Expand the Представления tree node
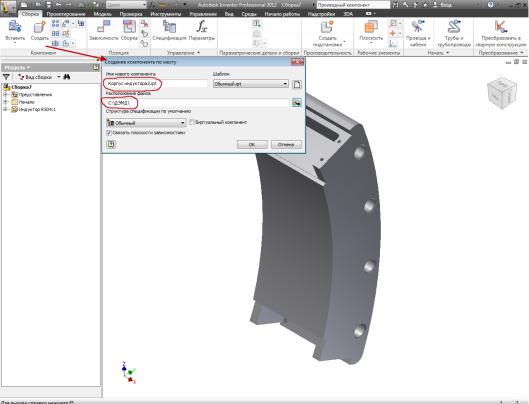 [5, 95]
